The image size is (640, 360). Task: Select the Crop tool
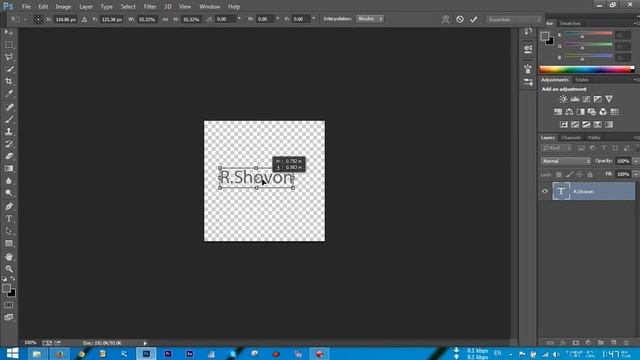pyautogui.click(x=9, y=81)
